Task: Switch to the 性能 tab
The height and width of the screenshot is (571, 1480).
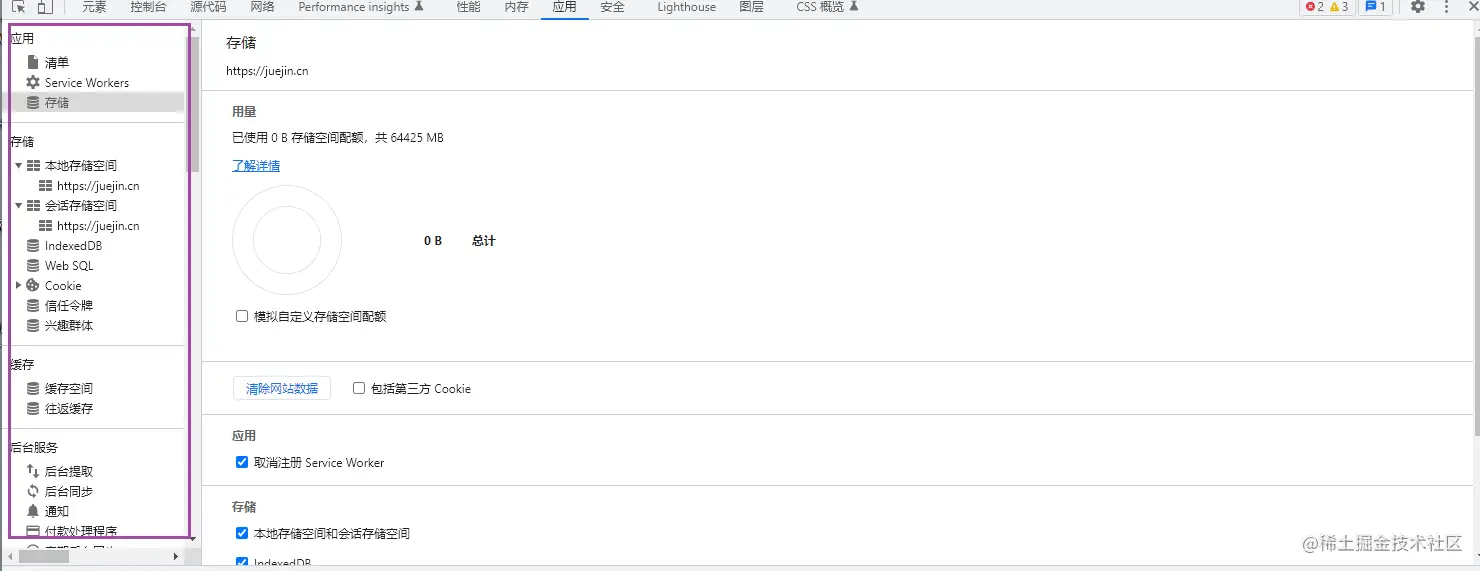Action: pyautogui.click(x=468, y=7)
